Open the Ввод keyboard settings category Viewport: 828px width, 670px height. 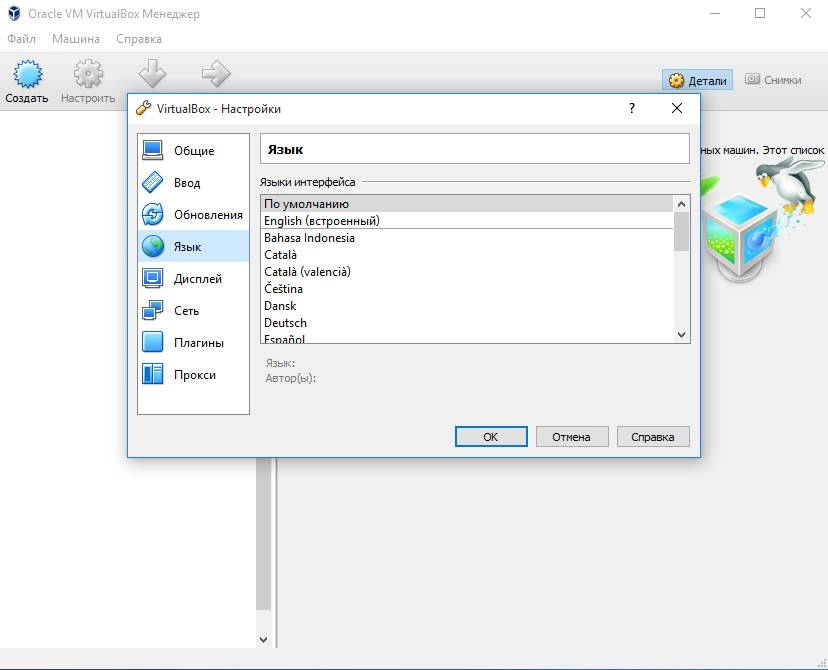point(193,183)
